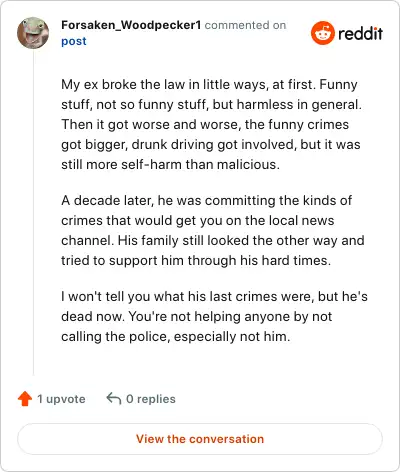Click the vertical comment thread line

33,213
